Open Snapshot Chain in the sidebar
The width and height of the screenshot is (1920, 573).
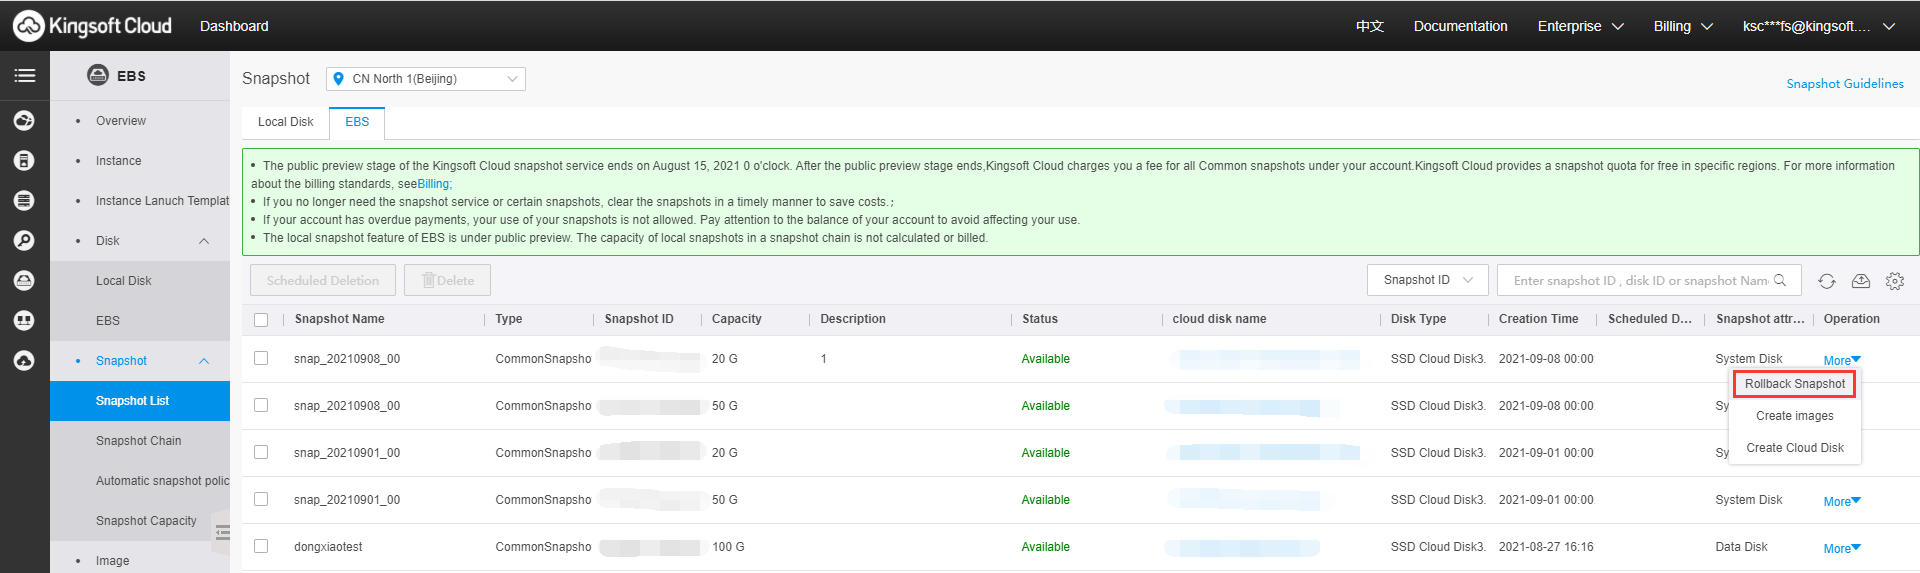[x=139, y=441]
